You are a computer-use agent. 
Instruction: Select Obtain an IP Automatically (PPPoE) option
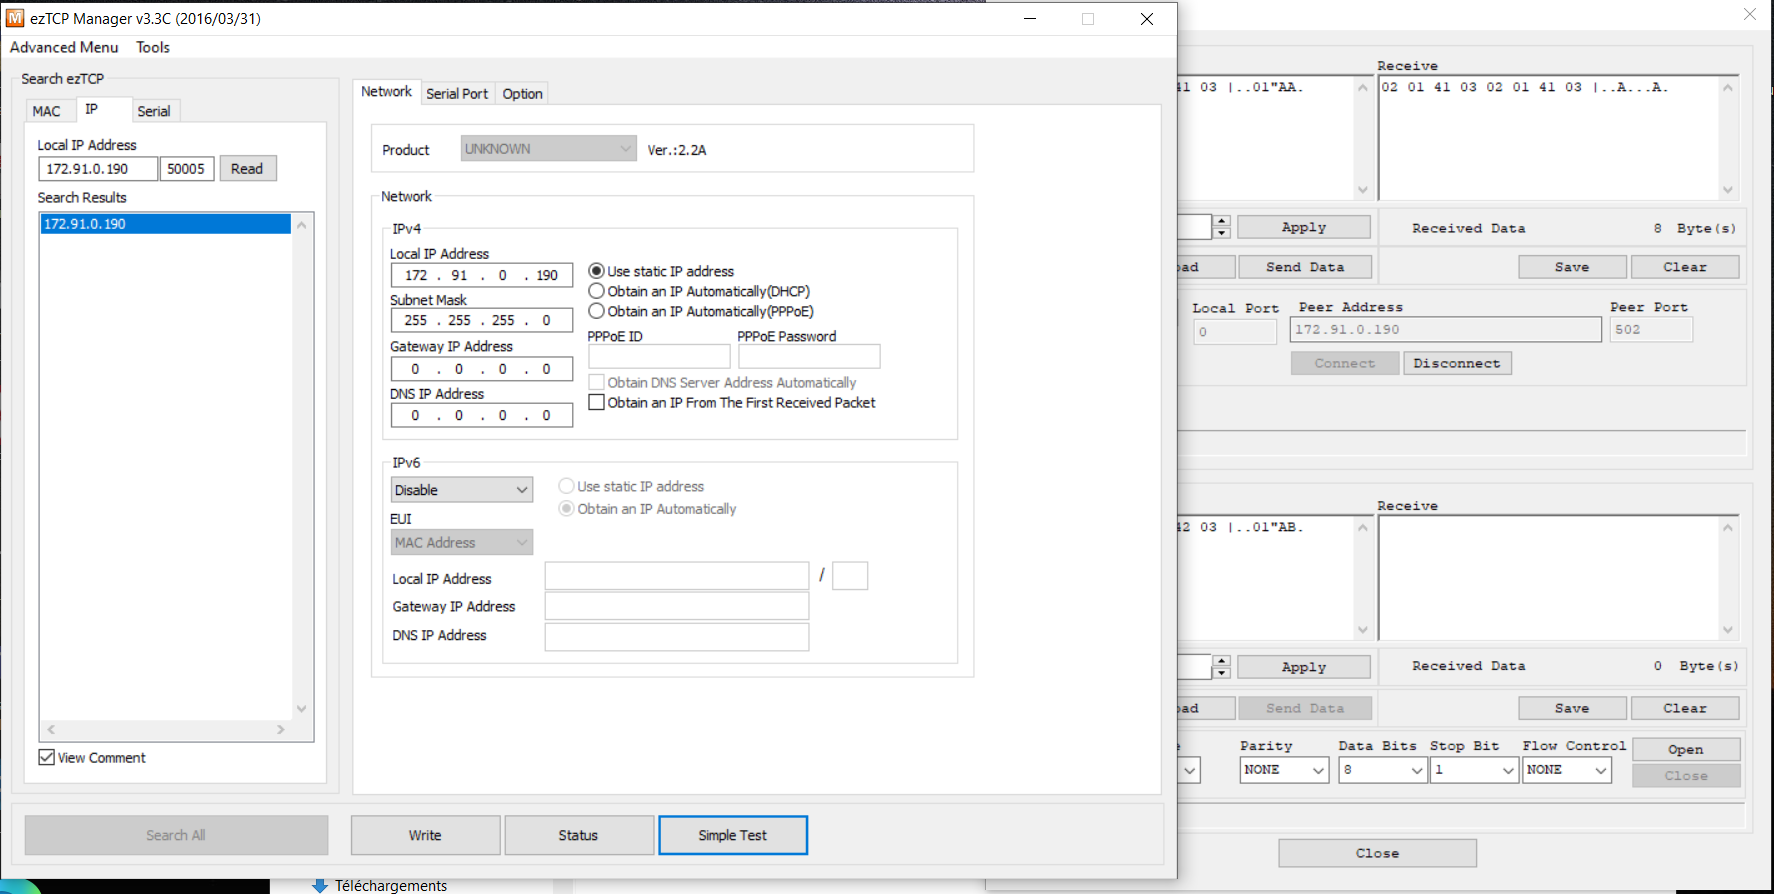point(597,311)
